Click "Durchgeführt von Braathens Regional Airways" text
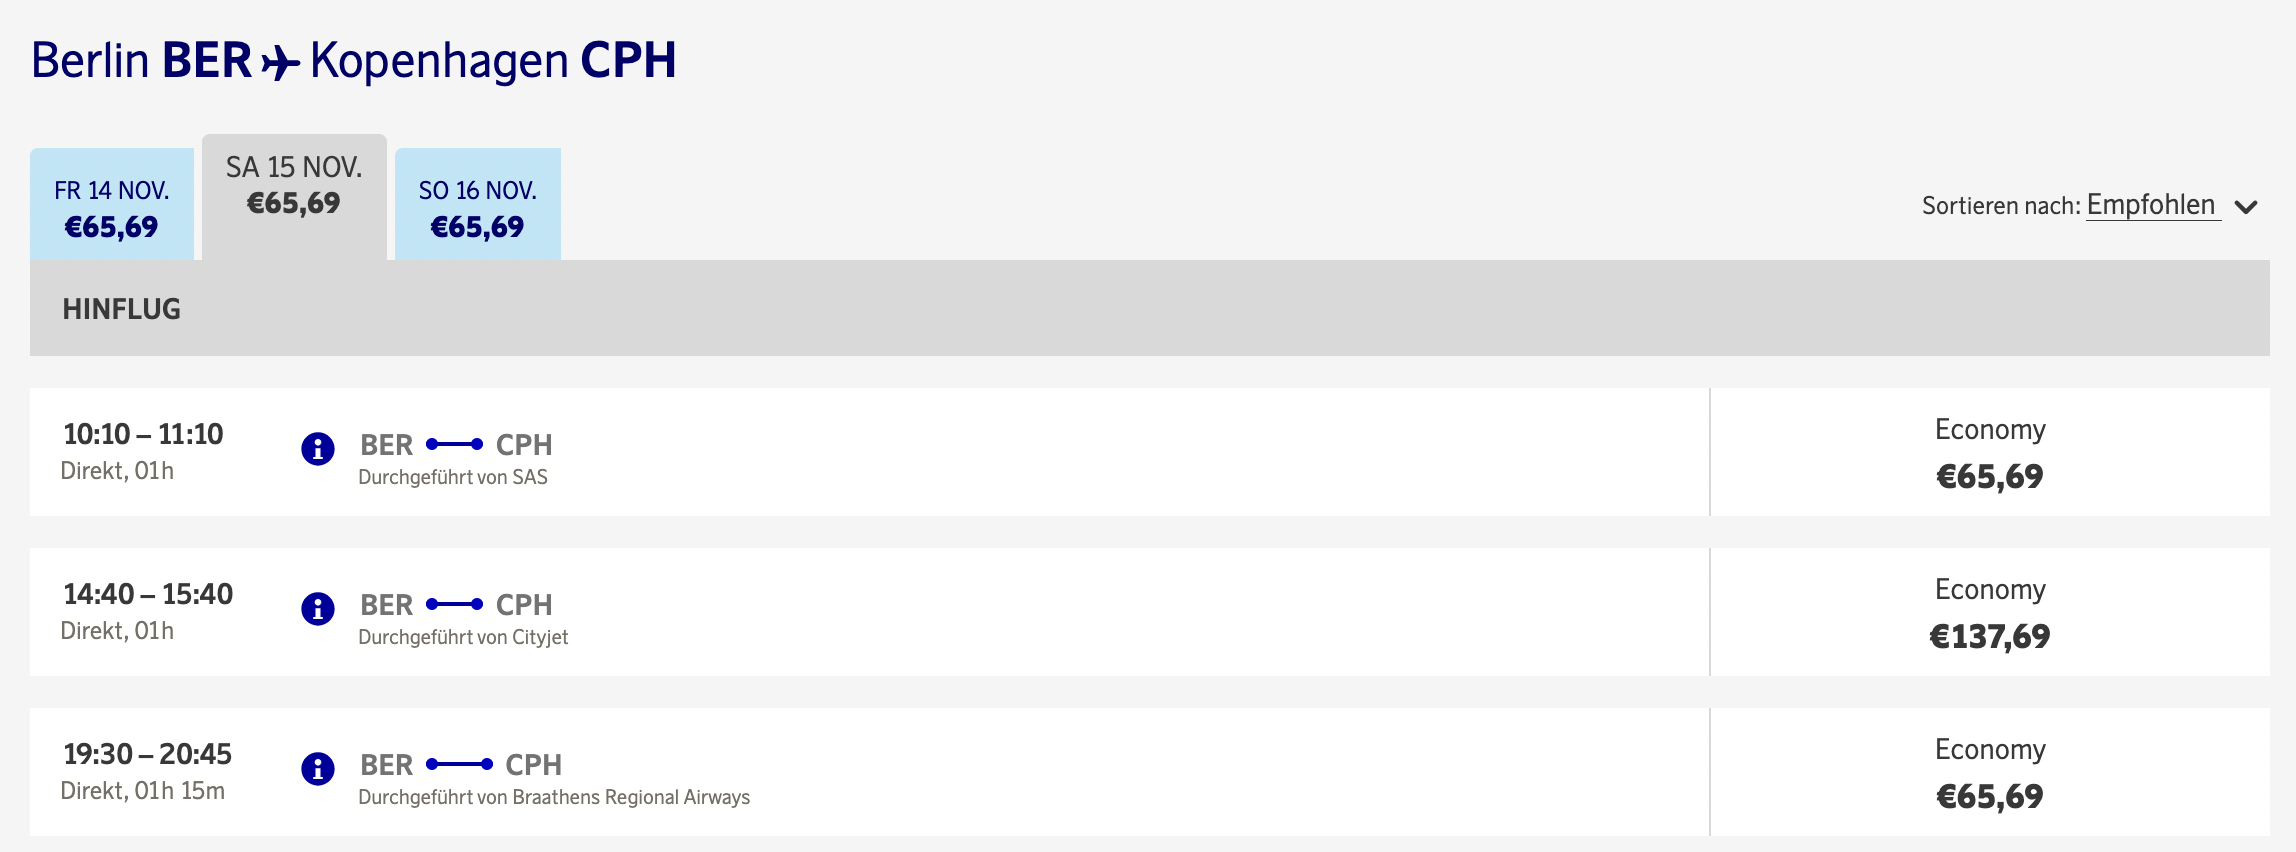2296x852 pixels. pos(554,797)
